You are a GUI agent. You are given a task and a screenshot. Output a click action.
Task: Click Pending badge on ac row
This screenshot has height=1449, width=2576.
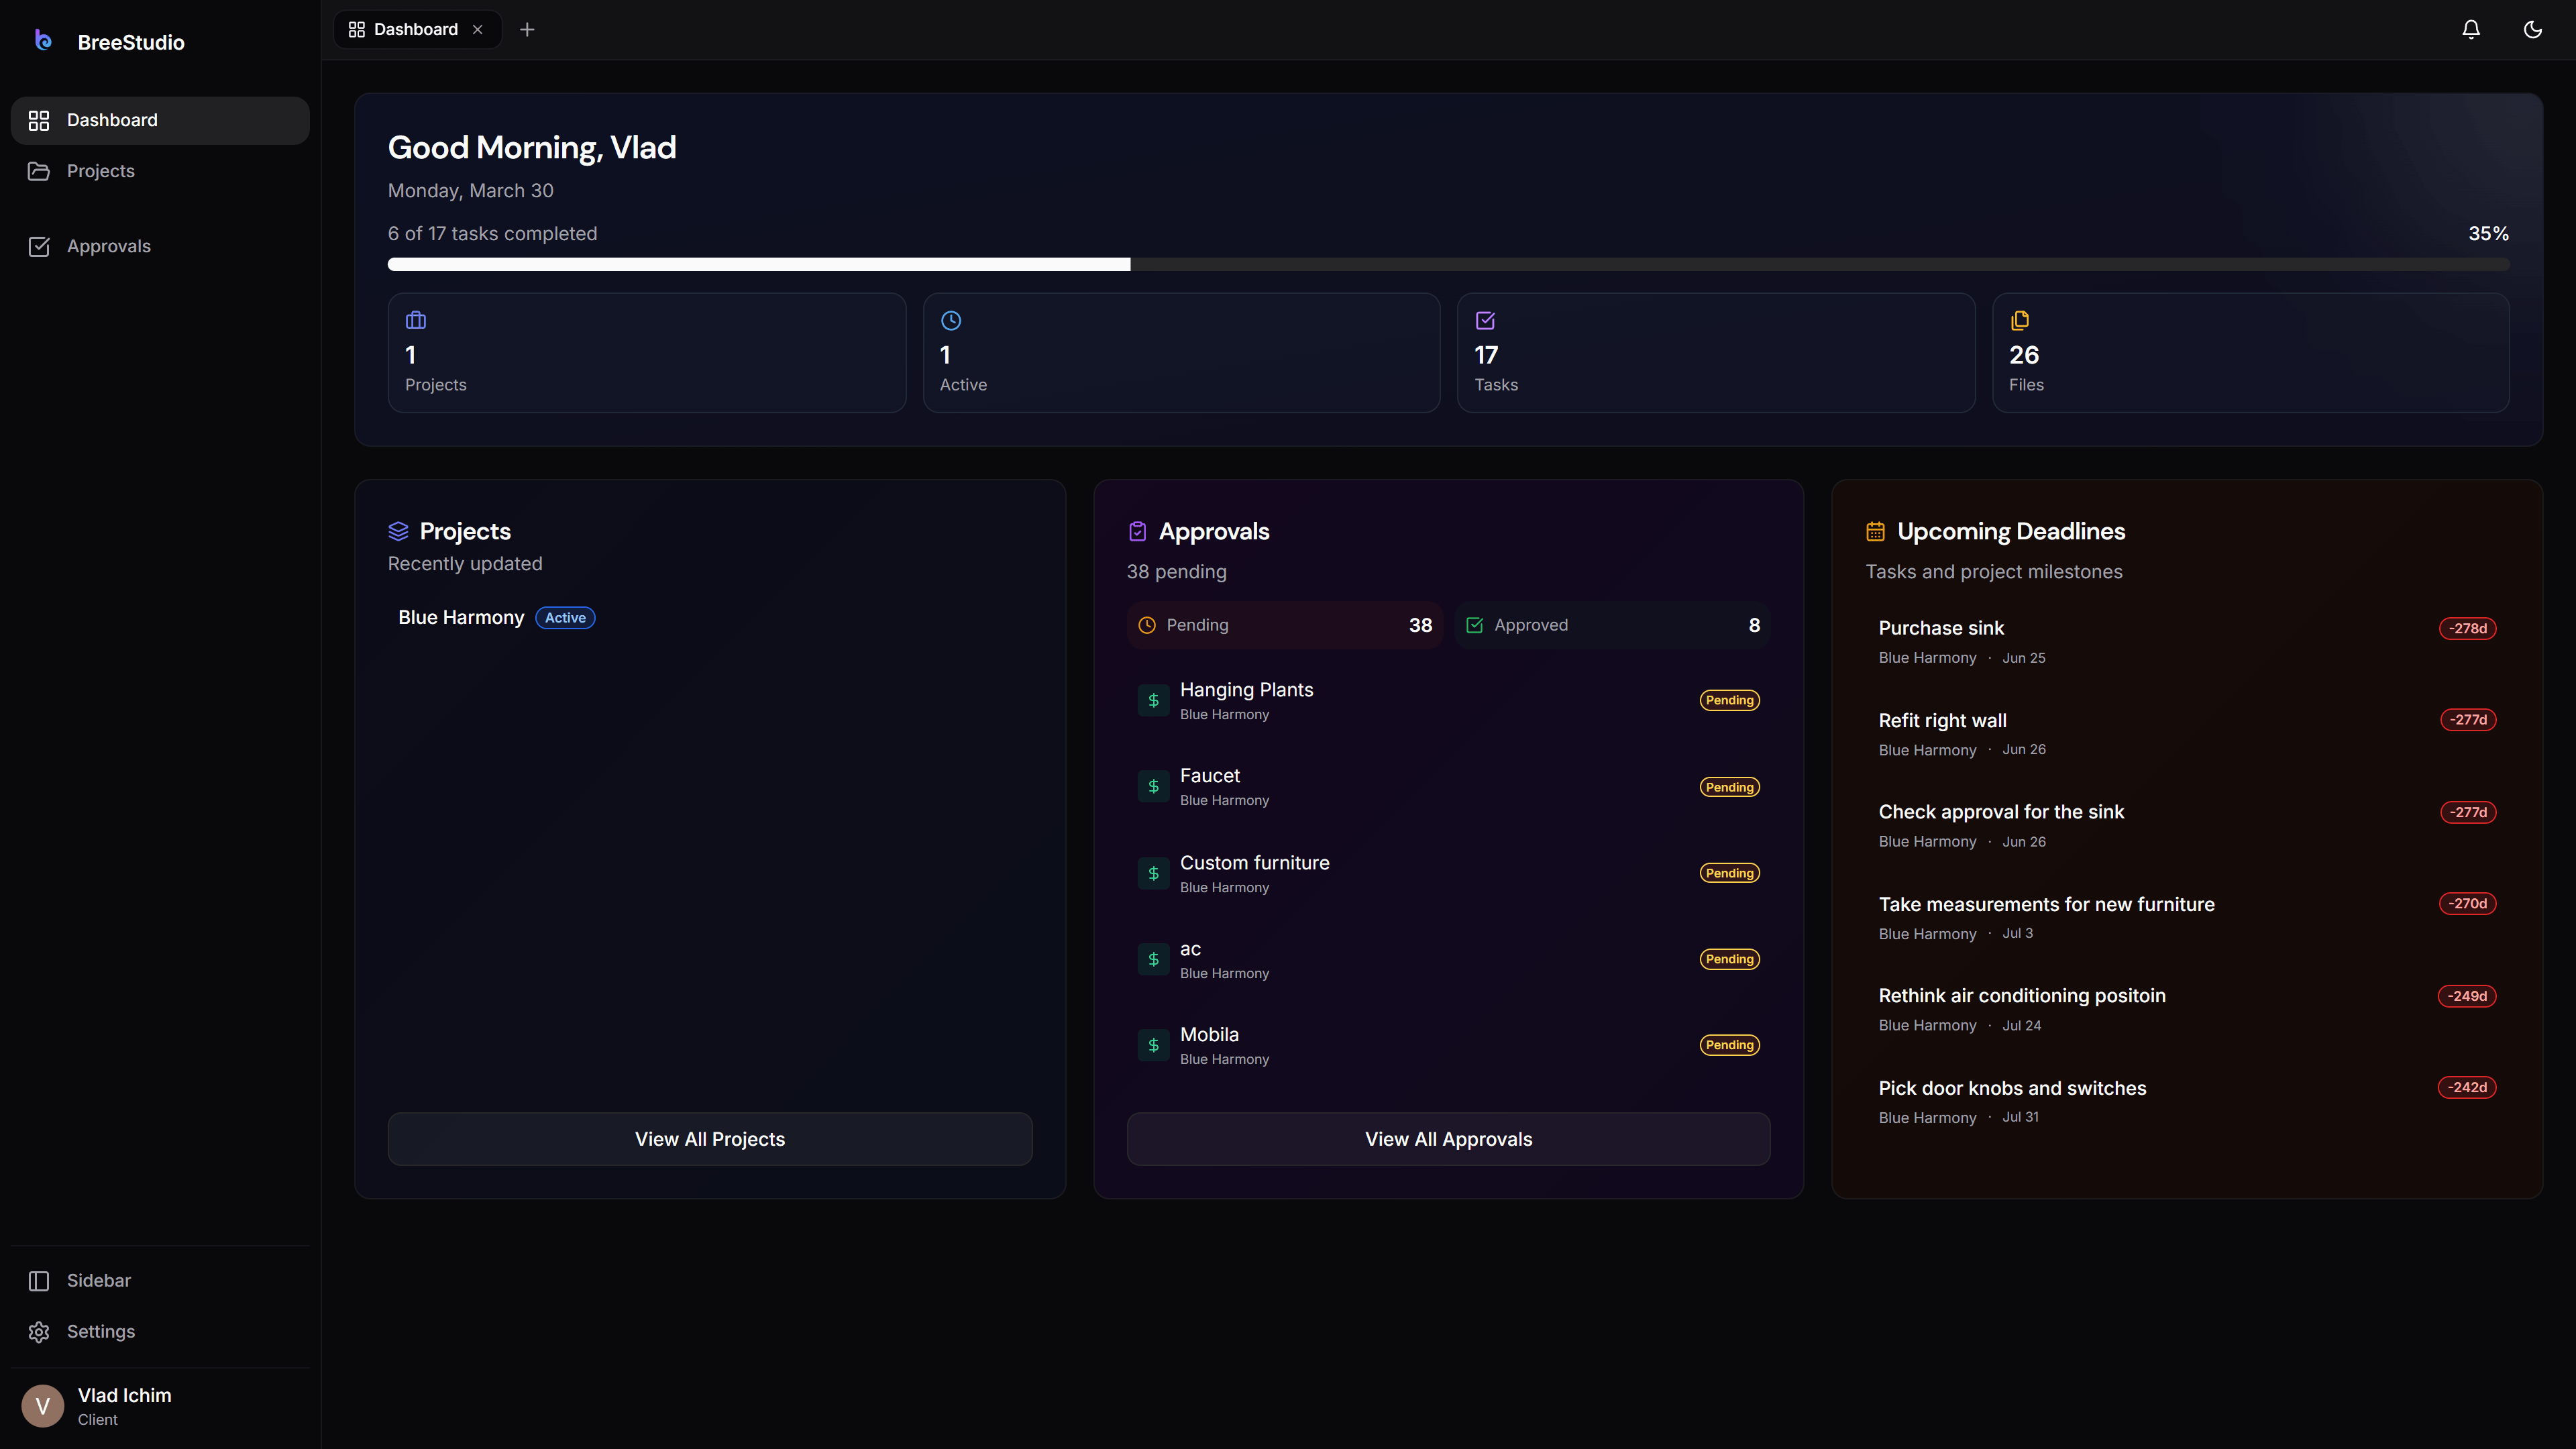(x=1729, y=959)
